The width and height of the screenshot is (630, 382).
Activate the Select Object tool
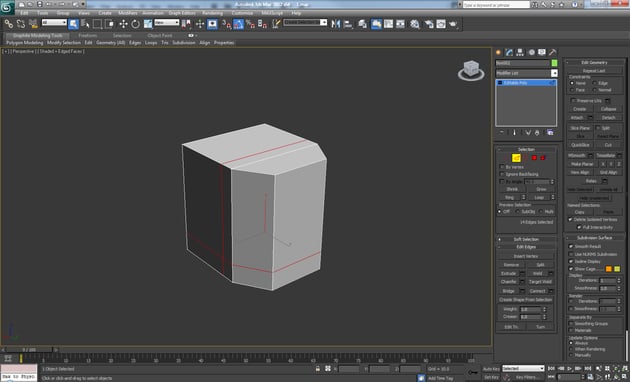tap(74, 24)
